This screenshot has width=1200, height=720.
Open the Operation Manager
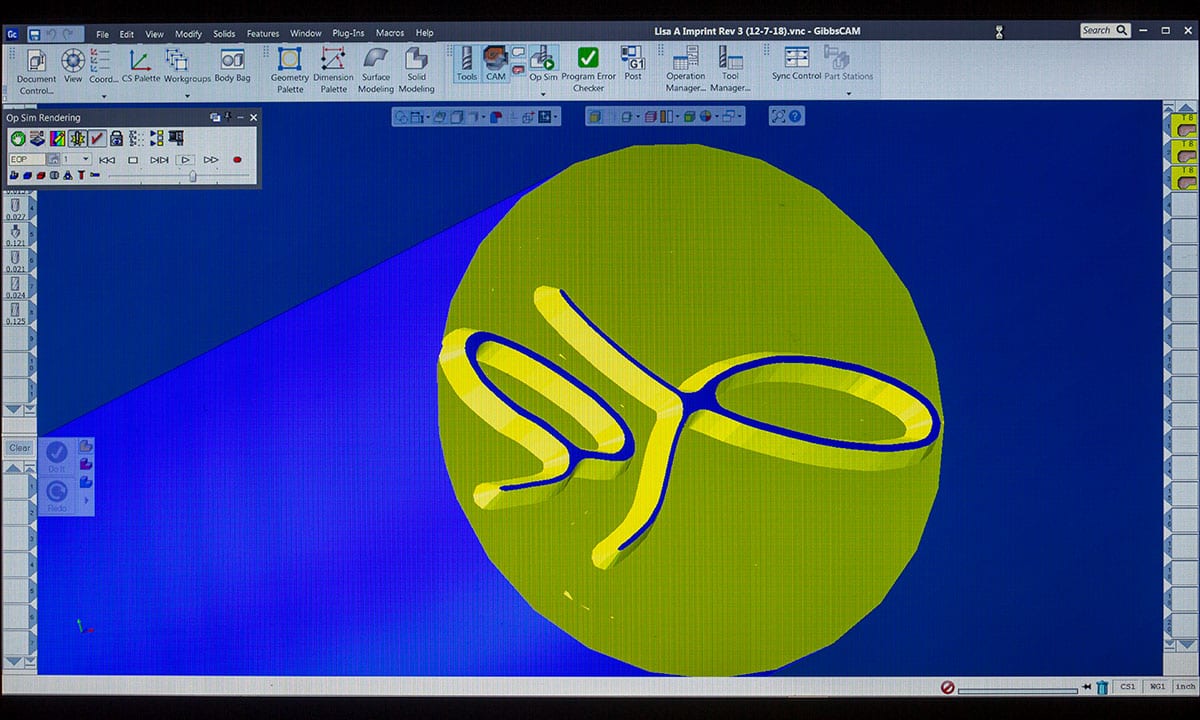click(x=686, y=70)
